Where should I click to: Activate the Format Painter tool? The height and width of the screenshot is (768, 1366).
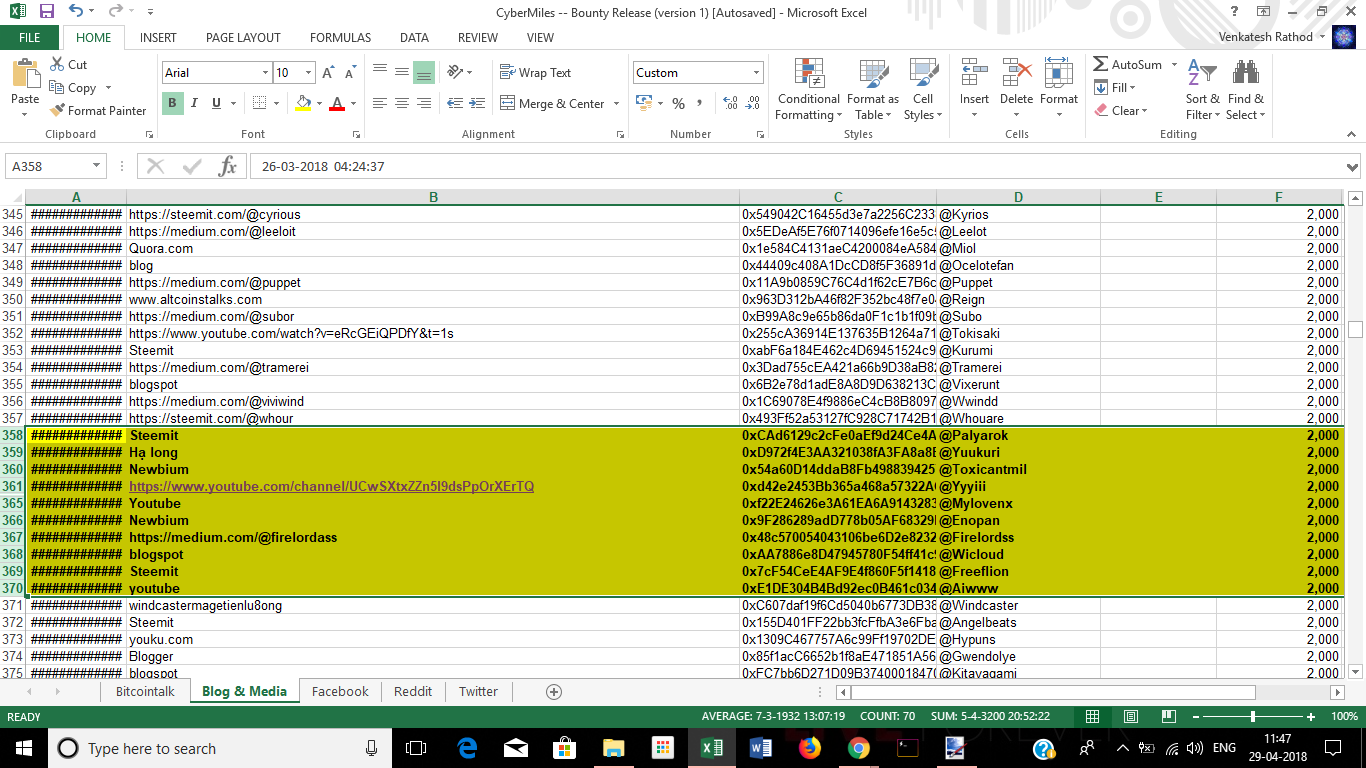point(98,110)
